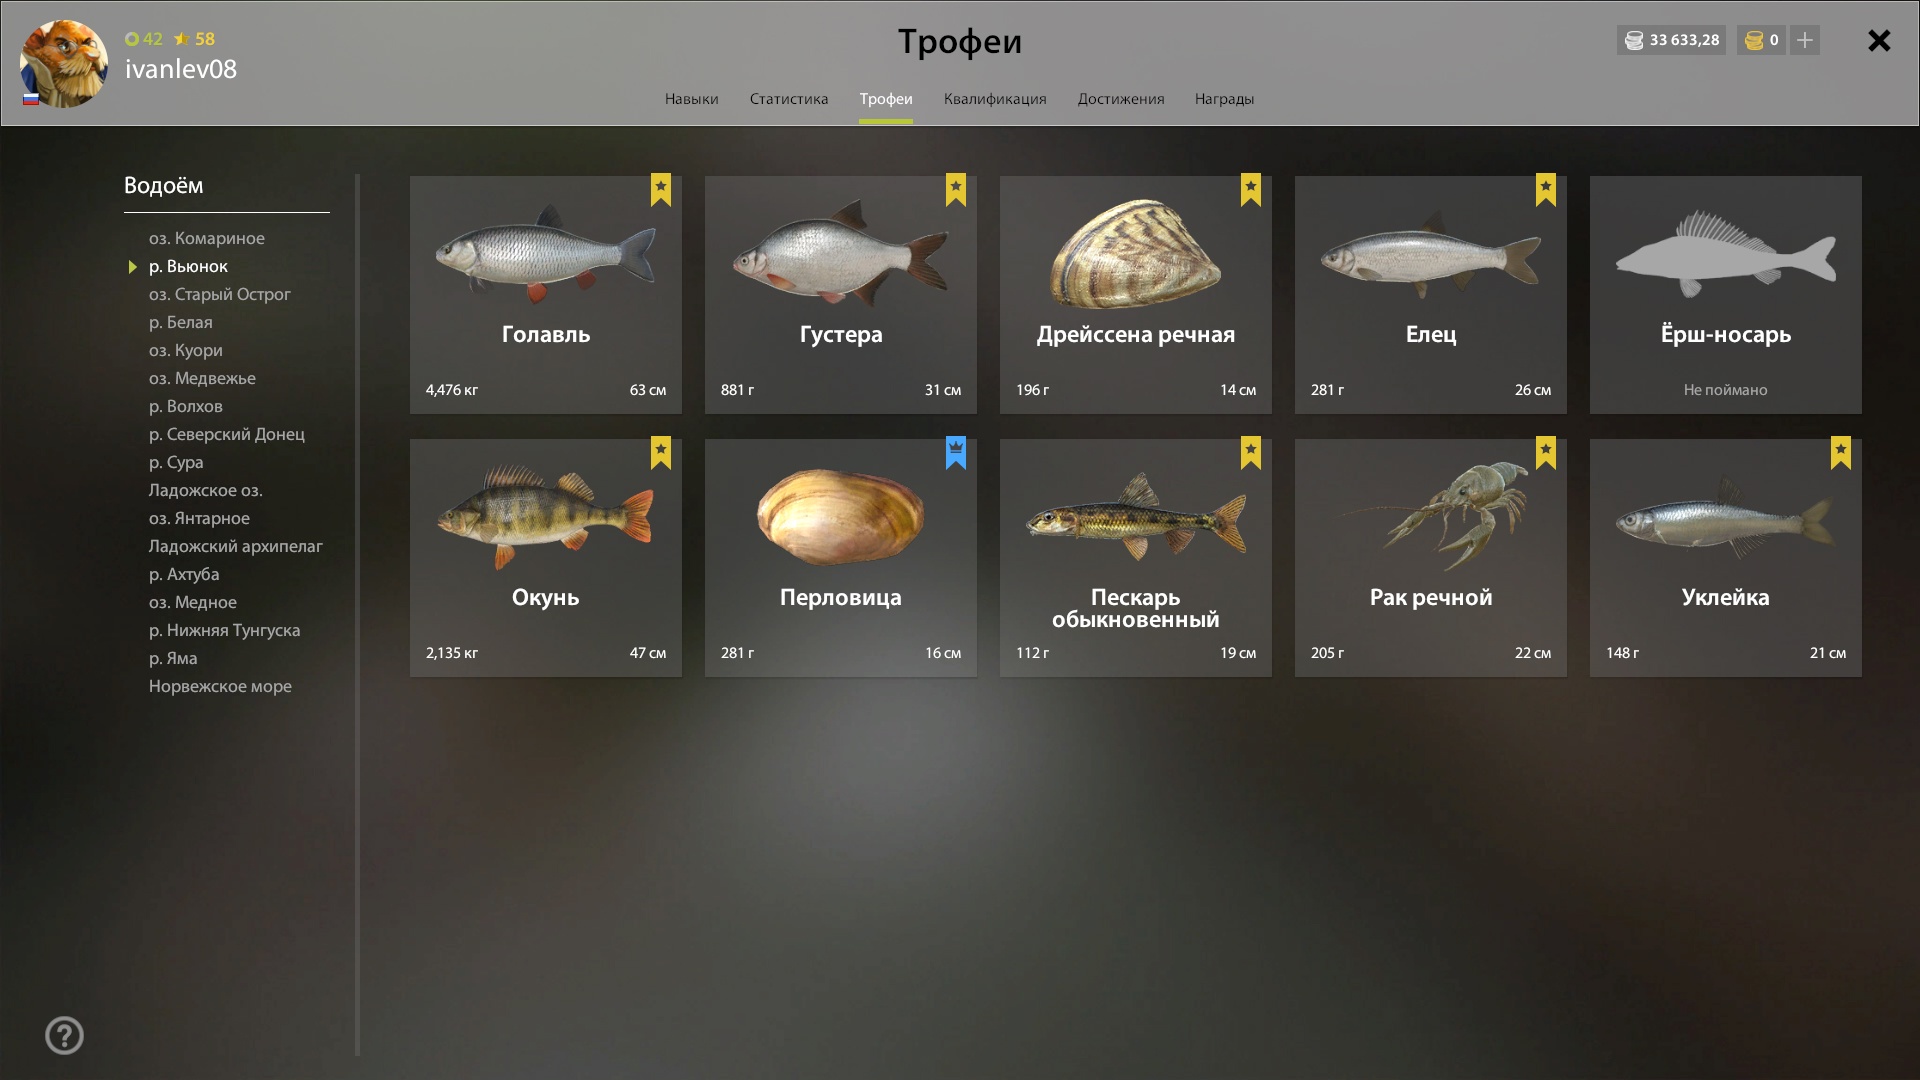Go to the Достижения tab
Image resolution: width=1920 pixels, height=1080 pixels.
1121,99
